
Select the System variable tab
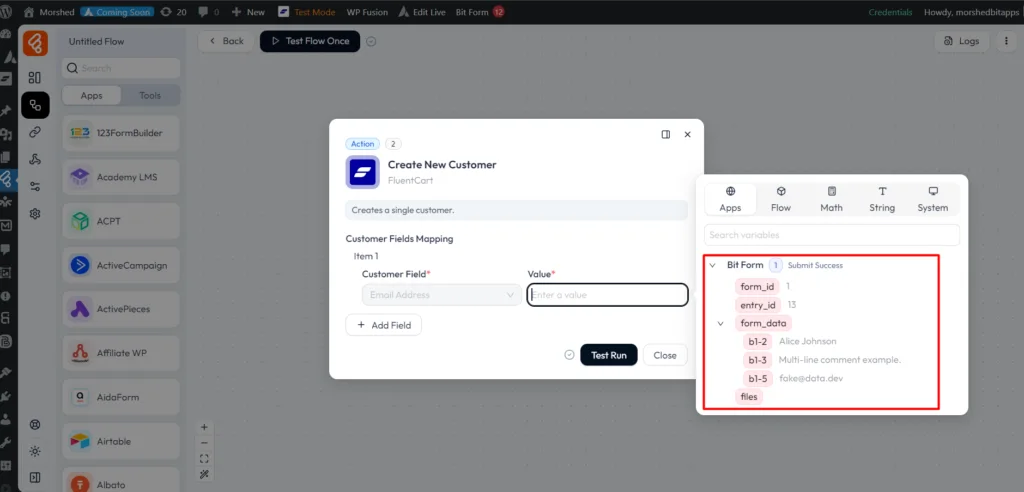tap(933, 199)
